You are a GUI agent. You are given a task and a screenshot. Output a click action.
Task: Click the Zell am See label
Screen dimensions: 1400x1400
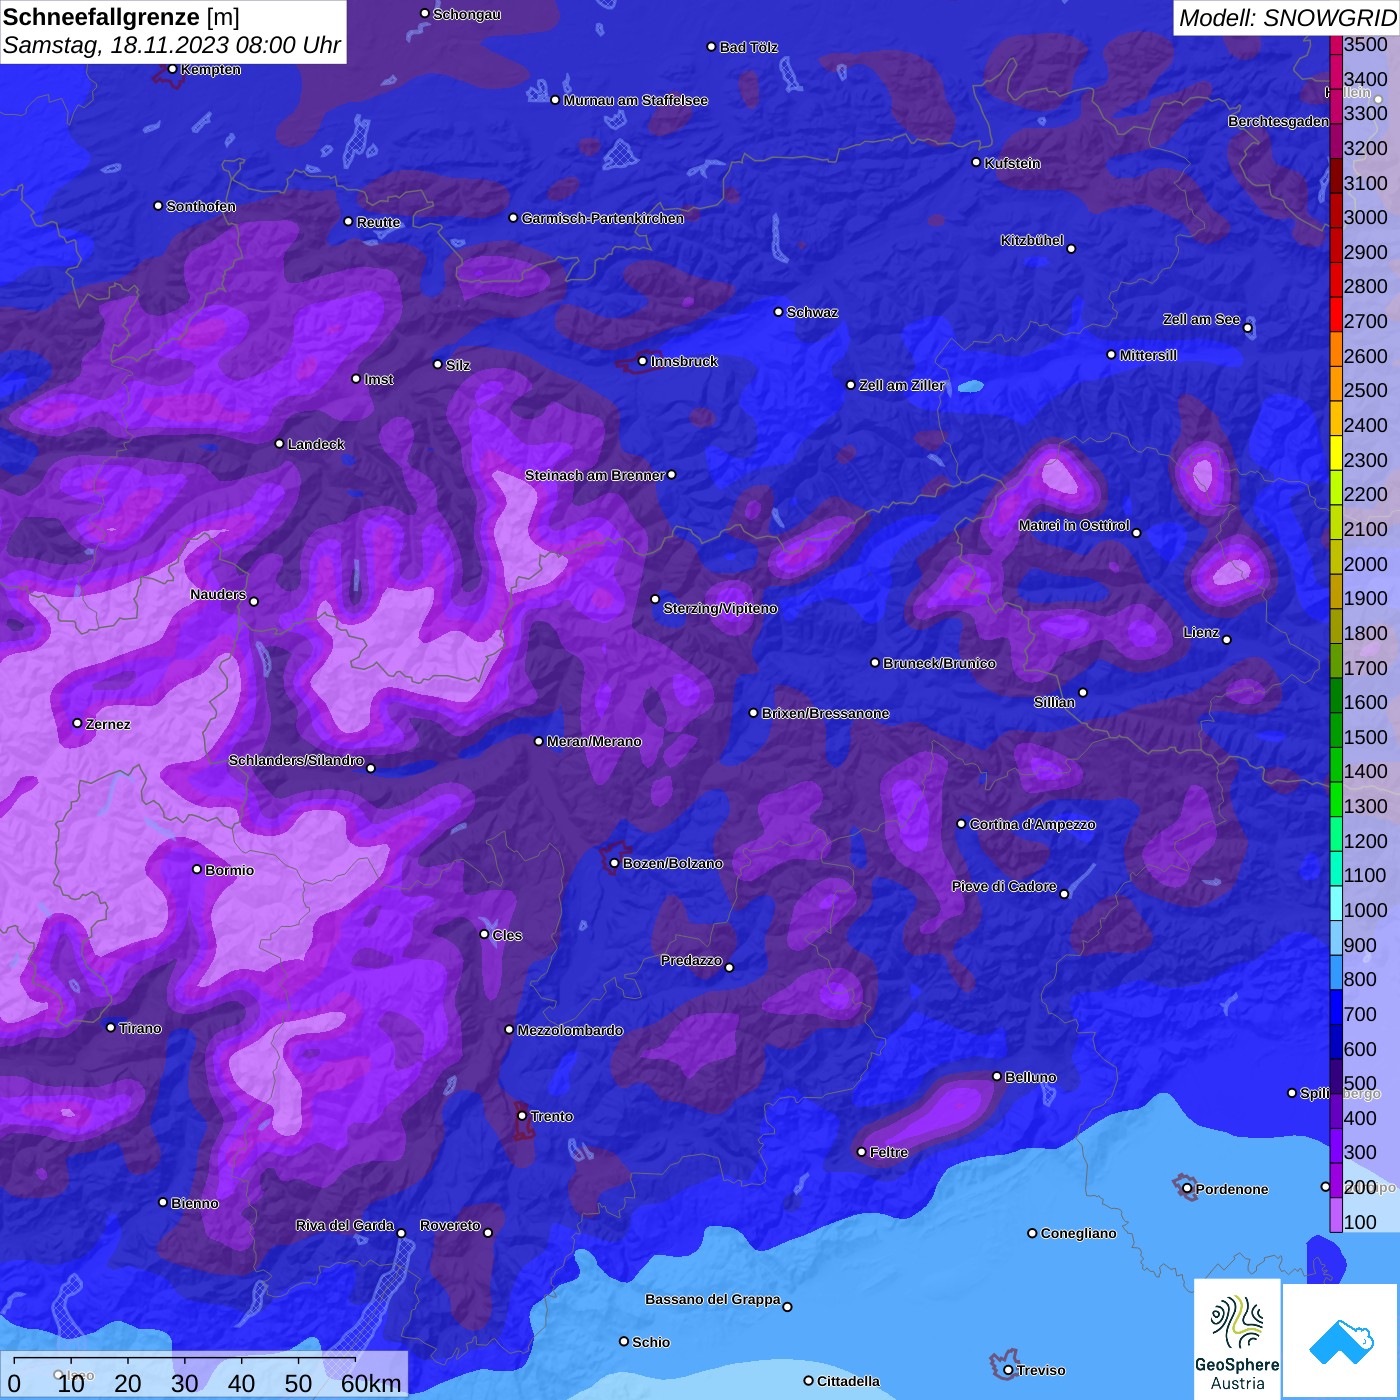coord(1201,319)
